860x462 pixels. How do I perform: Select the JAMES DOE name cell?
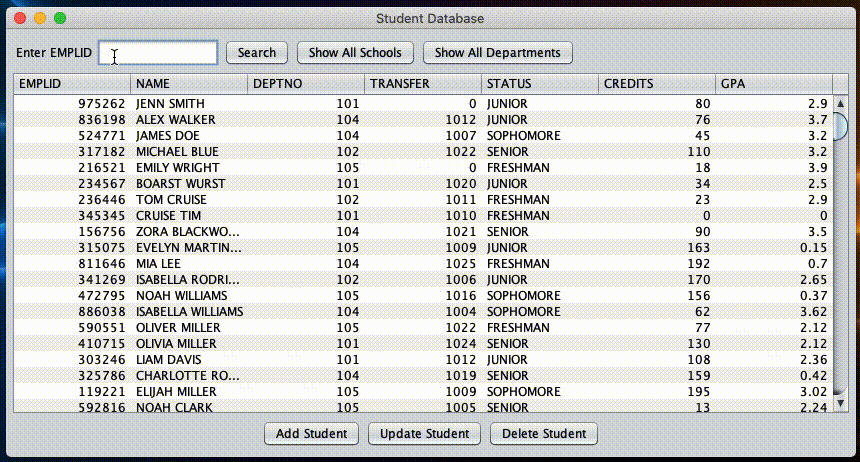(189, 136)
